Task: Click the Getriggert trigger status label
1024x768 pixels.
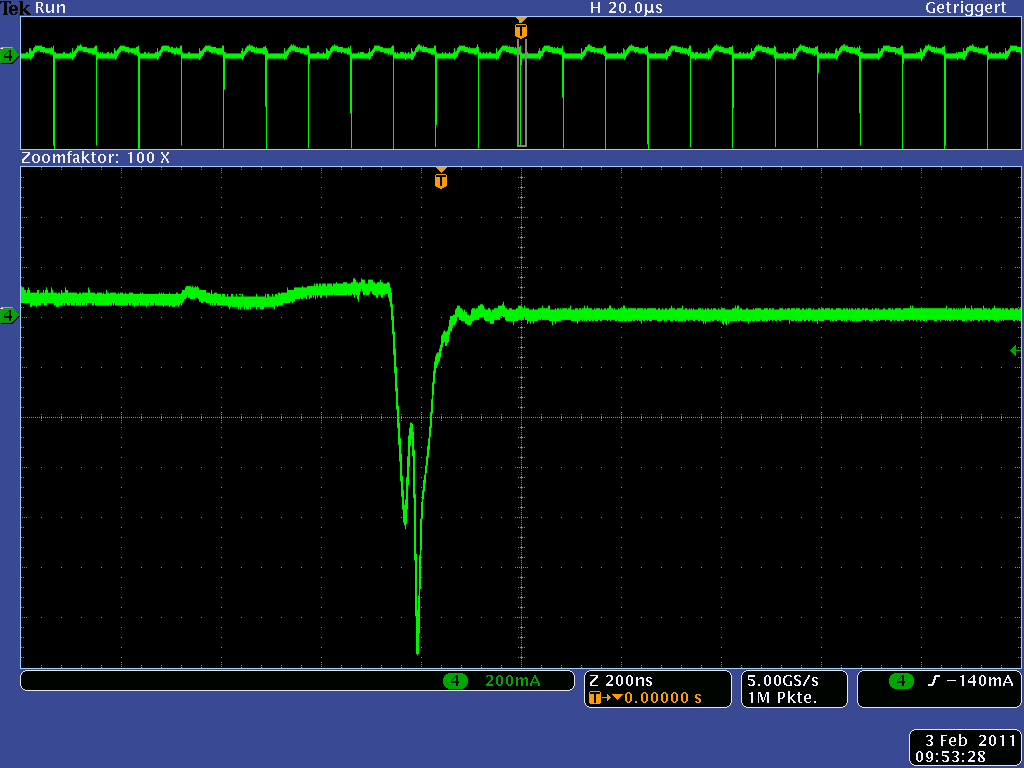Action: tap(965, 8)
